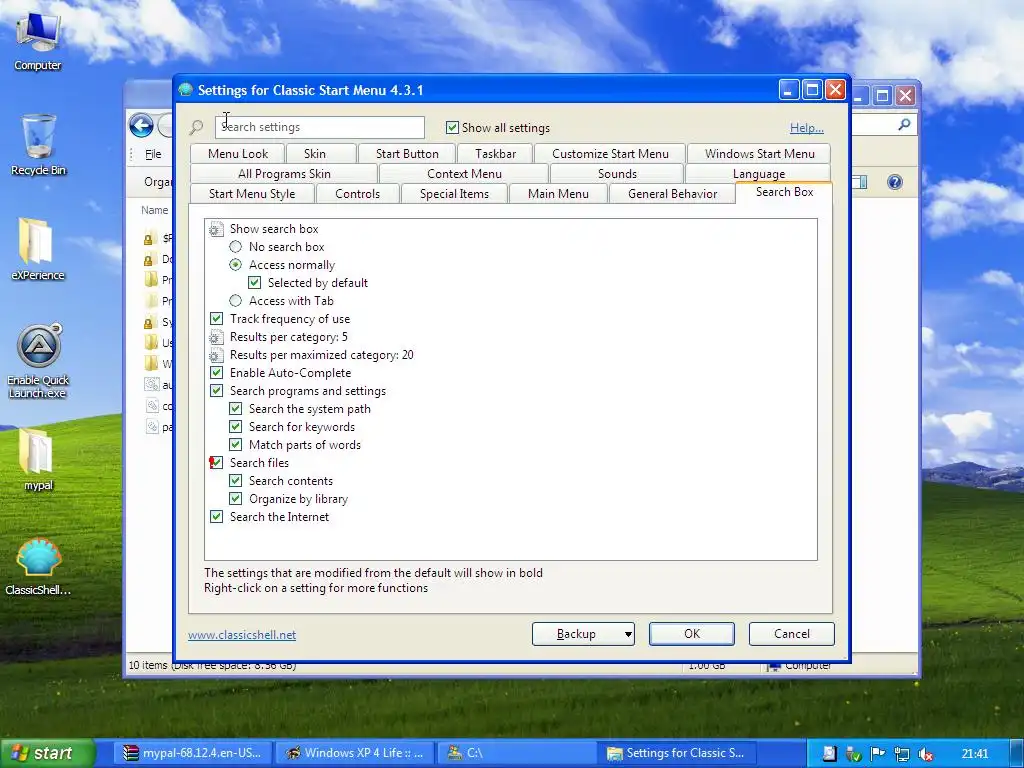Switch to Windows XP 4 Life taskbar item

(354, 753)
